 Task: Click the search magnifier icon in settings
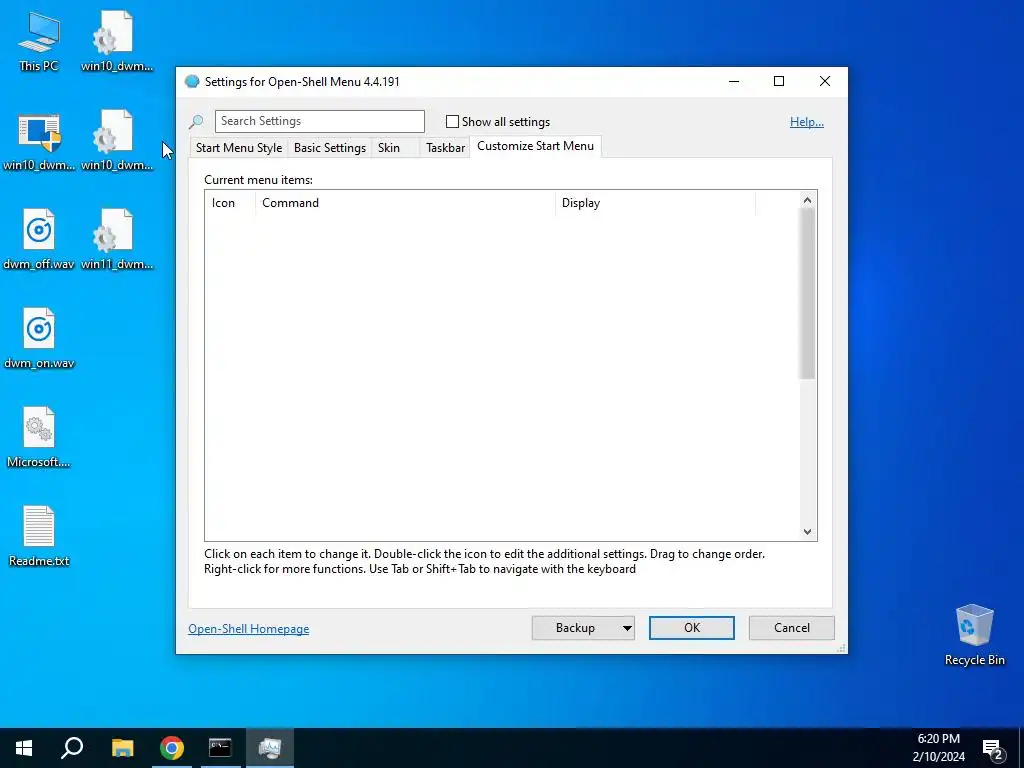pos(196,121)
